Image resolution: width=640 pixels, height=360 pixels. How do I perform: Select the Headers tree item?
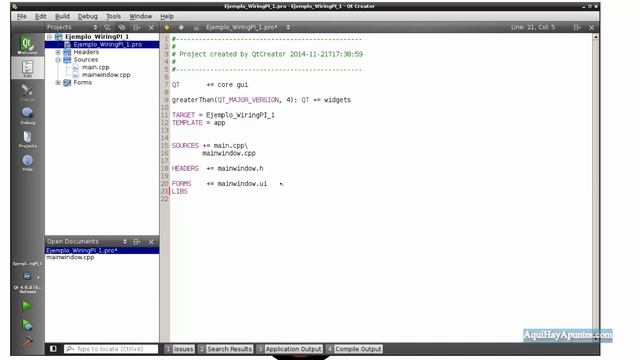(x=86, y=52)
